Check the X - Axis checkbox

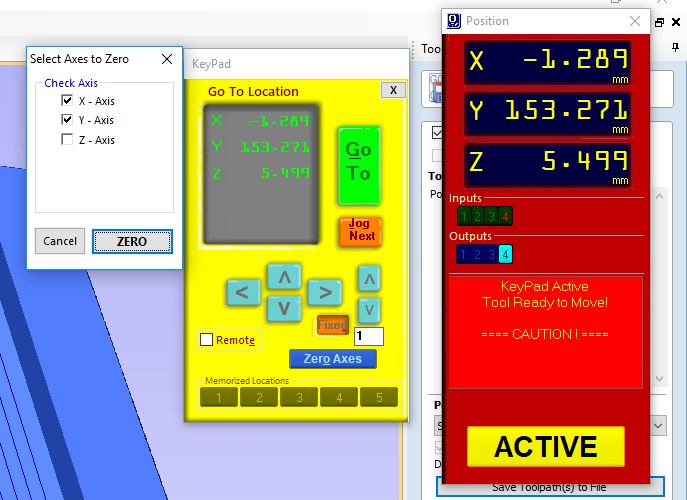67,100
